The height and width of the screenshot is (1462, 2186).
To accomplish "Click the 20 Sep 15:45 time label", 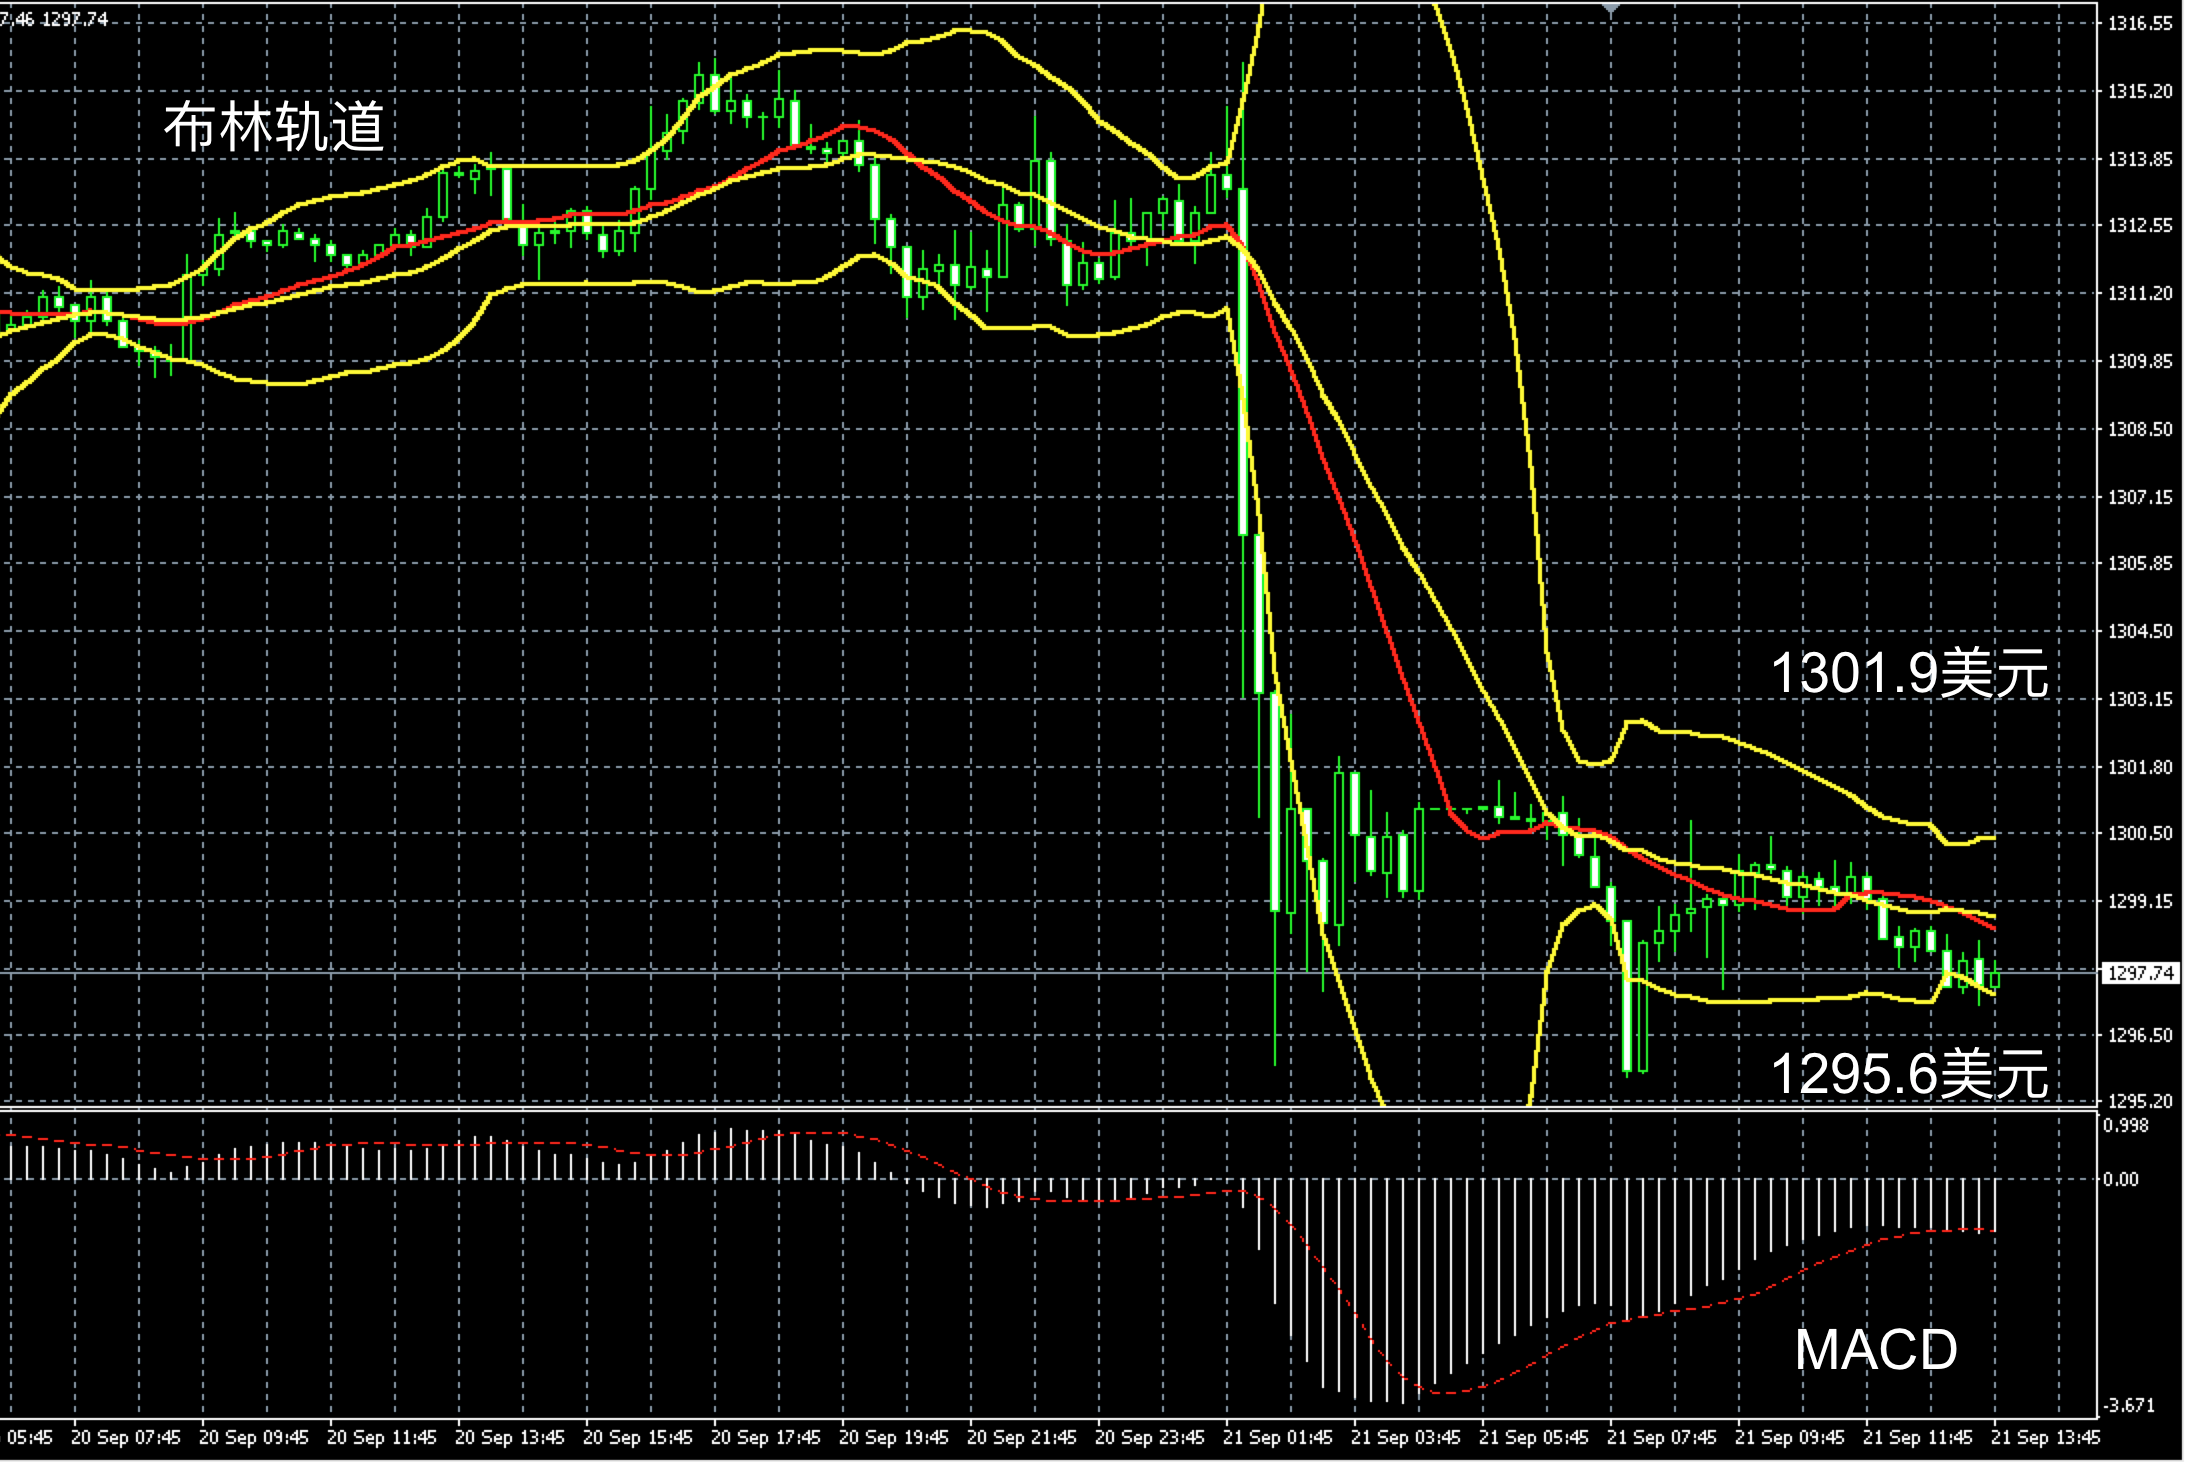I will 638,1438.
